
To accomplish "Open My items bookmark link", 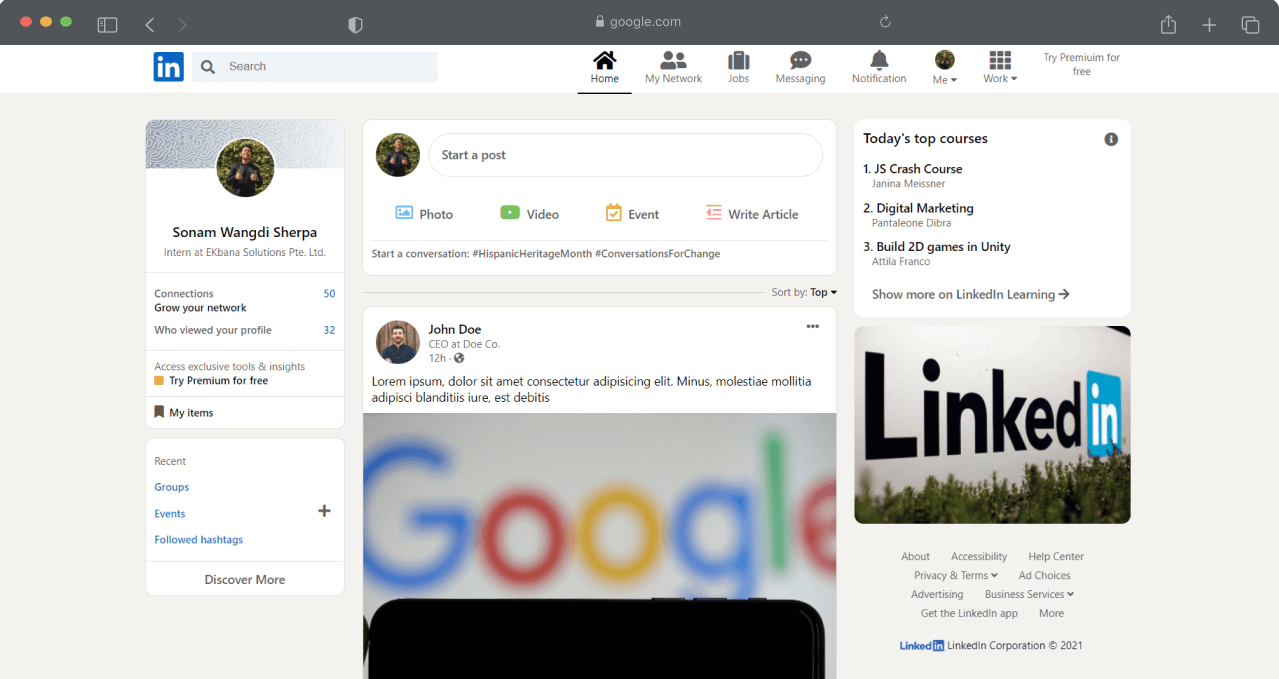I will click(x=184, y=412).
